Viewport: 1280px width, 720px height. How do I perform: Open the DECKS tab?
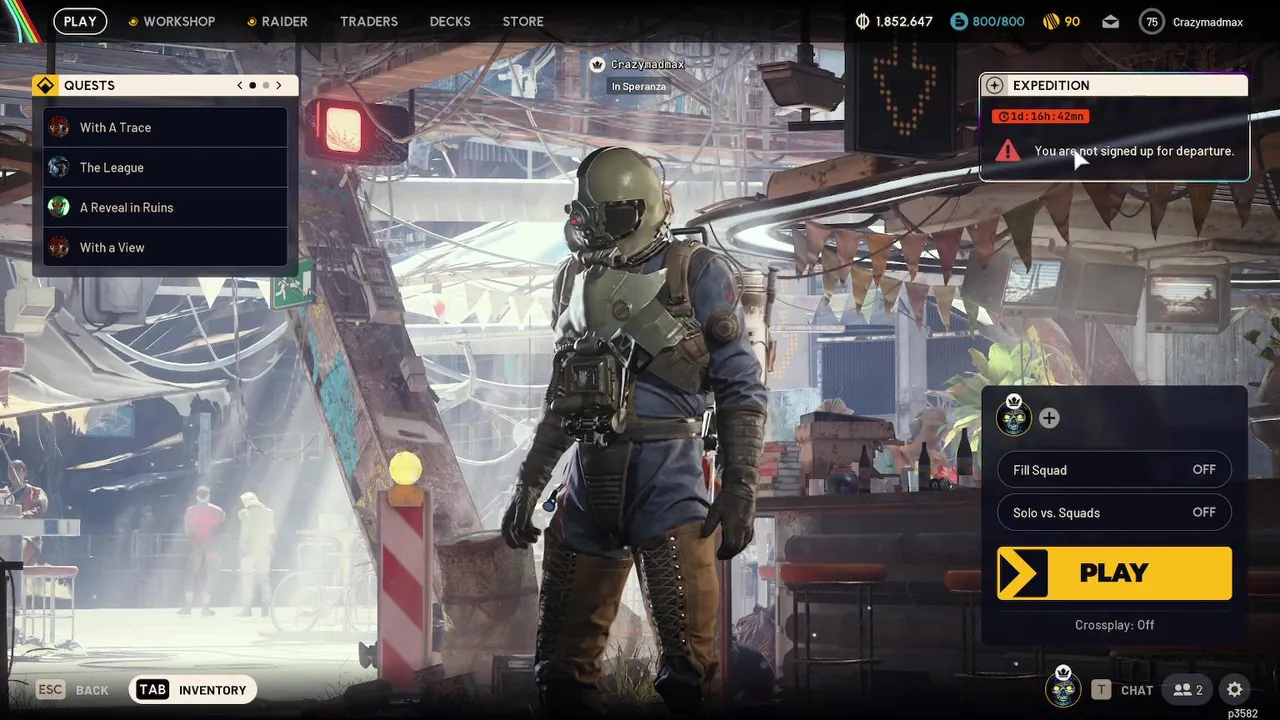coord(450,21)
